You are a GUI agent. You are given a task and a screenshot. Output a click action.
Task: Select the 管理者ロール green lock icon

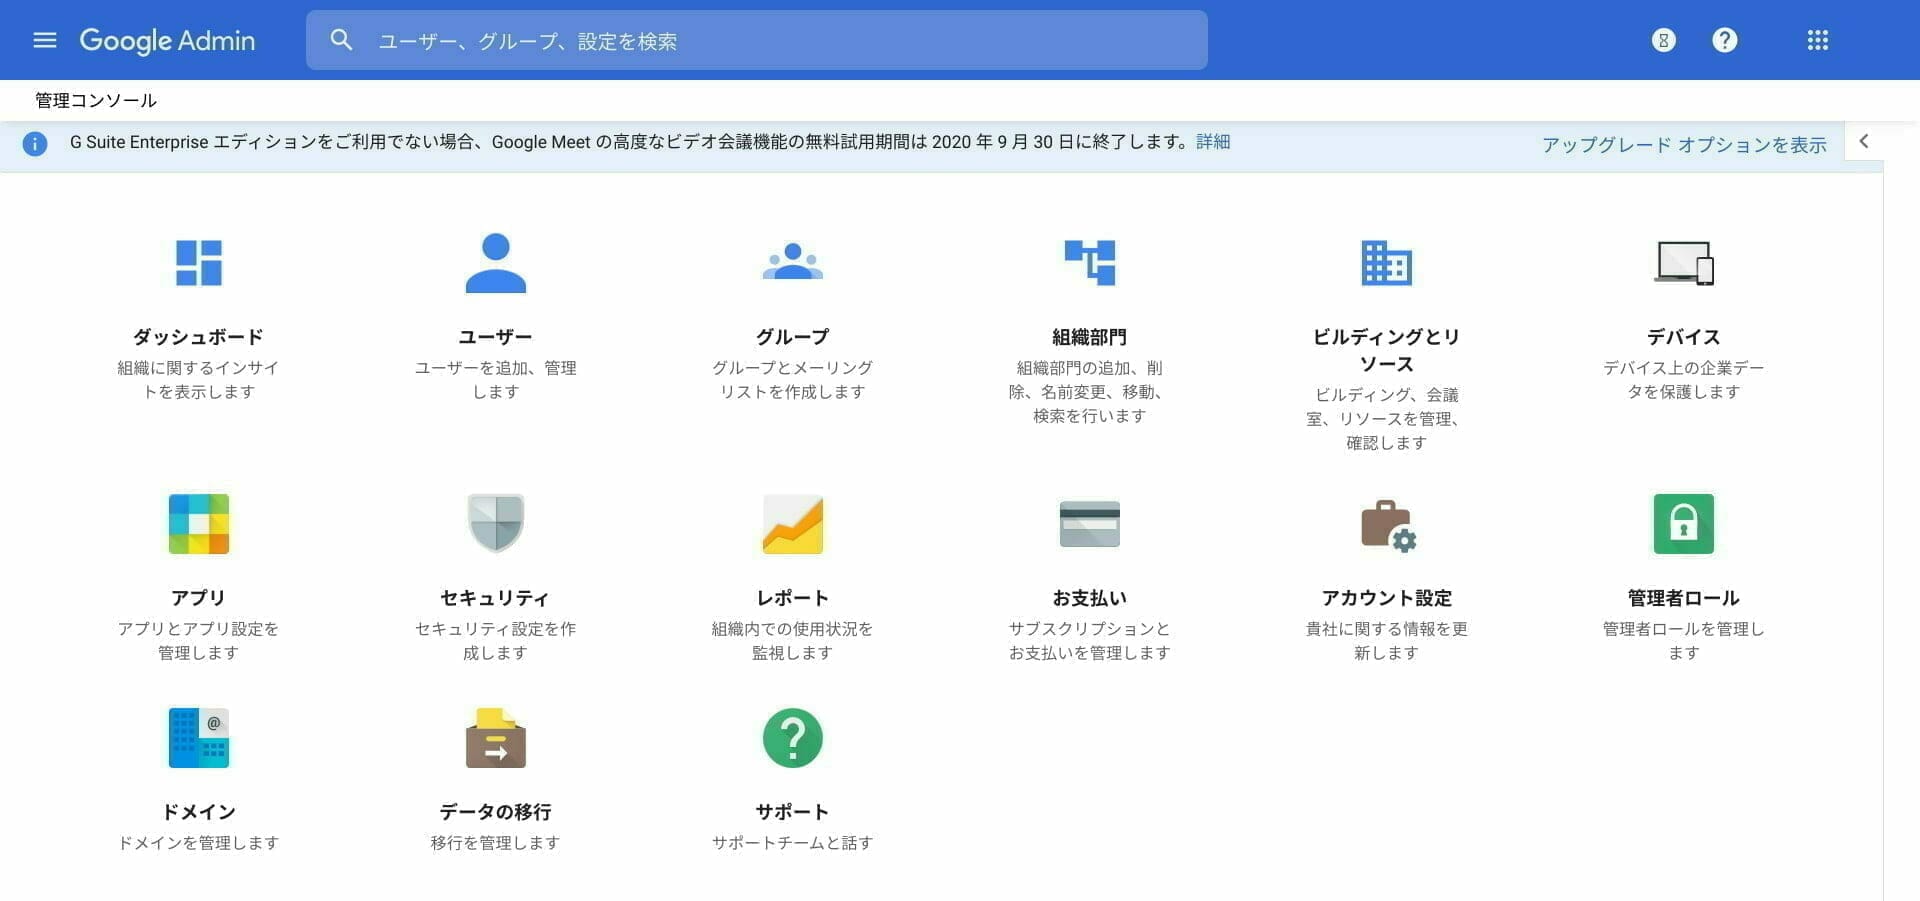pyautogui.click(x=1683, y=523)
